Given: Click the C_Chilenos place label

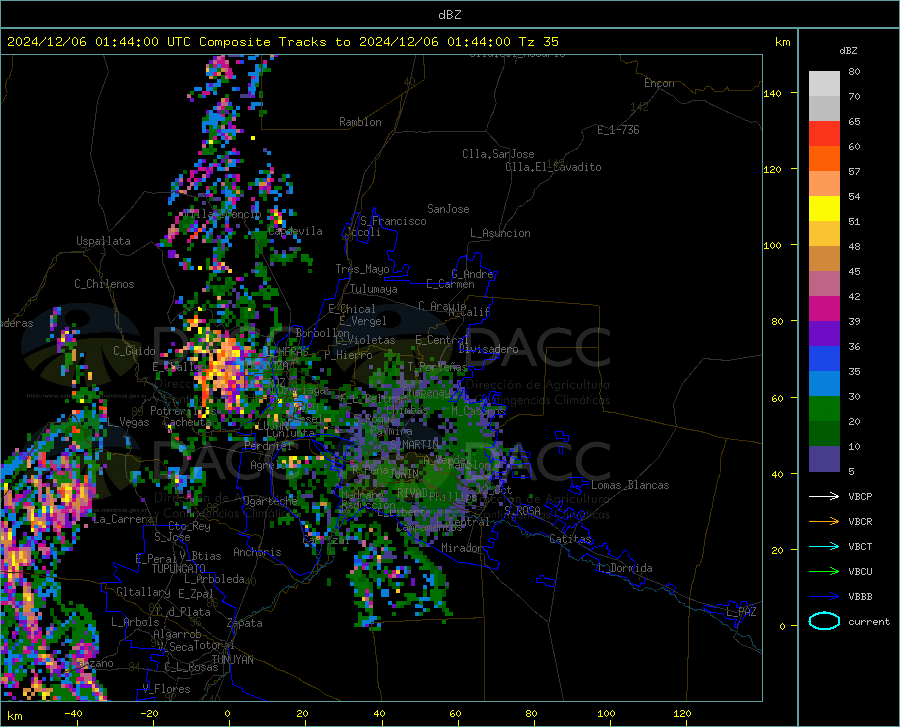Looking at the screenshot, I should tap(104, 284).
